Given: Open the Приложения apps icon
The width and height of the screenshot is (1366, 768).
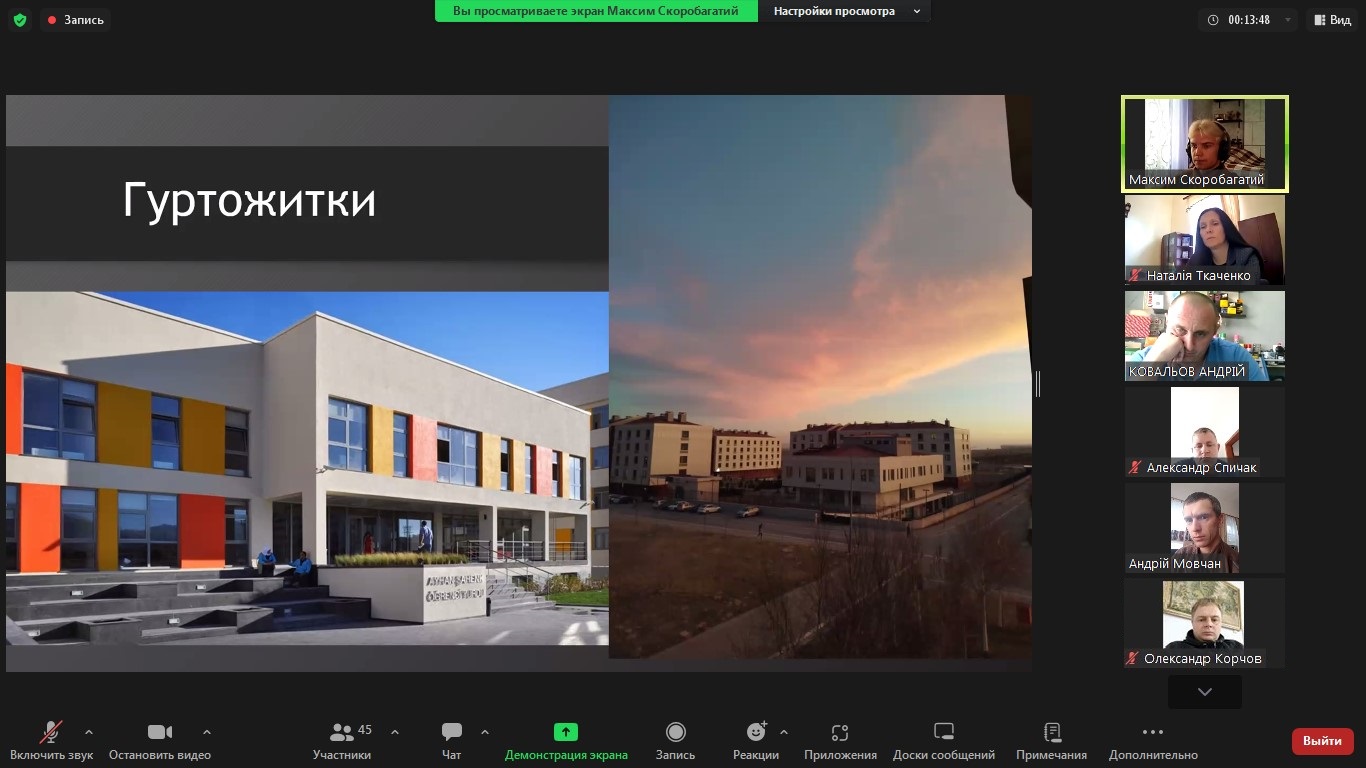Looking at the screenshot, I should click(x=840, y=732).
